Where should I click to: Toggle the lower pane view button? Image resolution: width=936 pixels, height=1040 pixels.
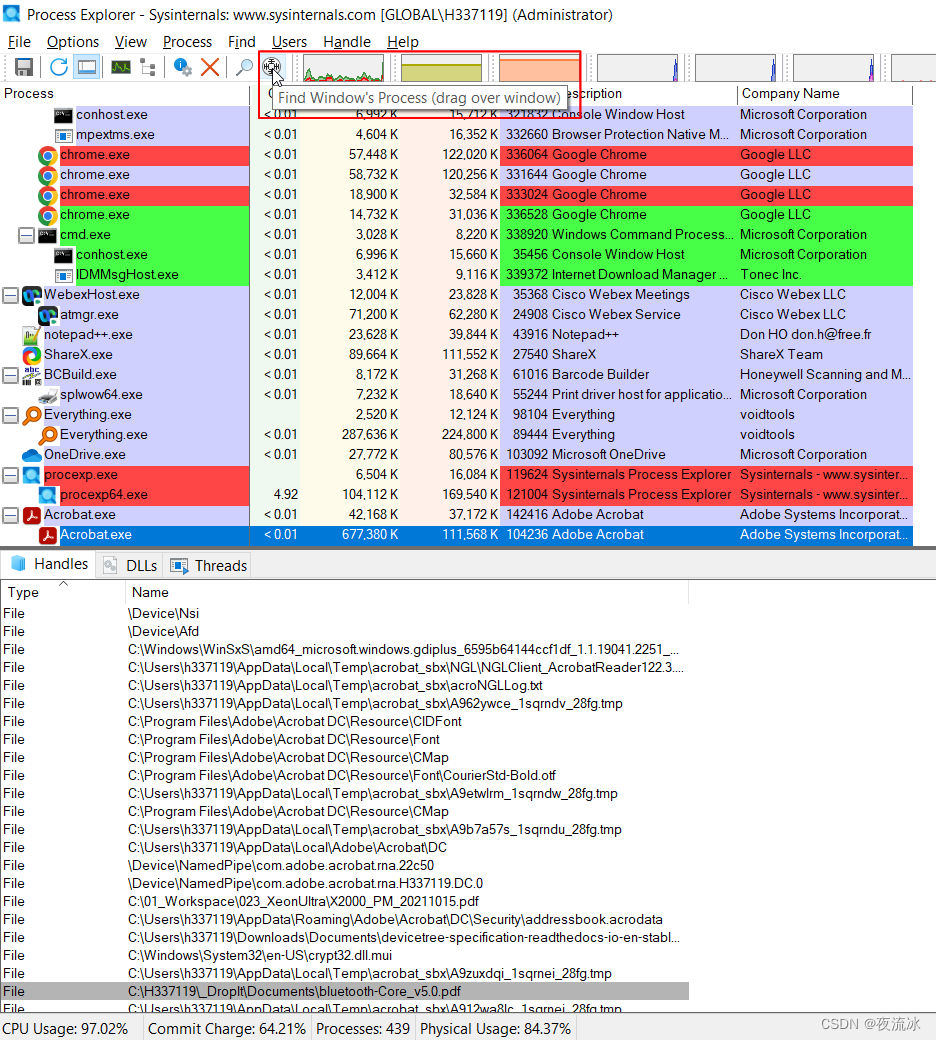pos(87,67)
